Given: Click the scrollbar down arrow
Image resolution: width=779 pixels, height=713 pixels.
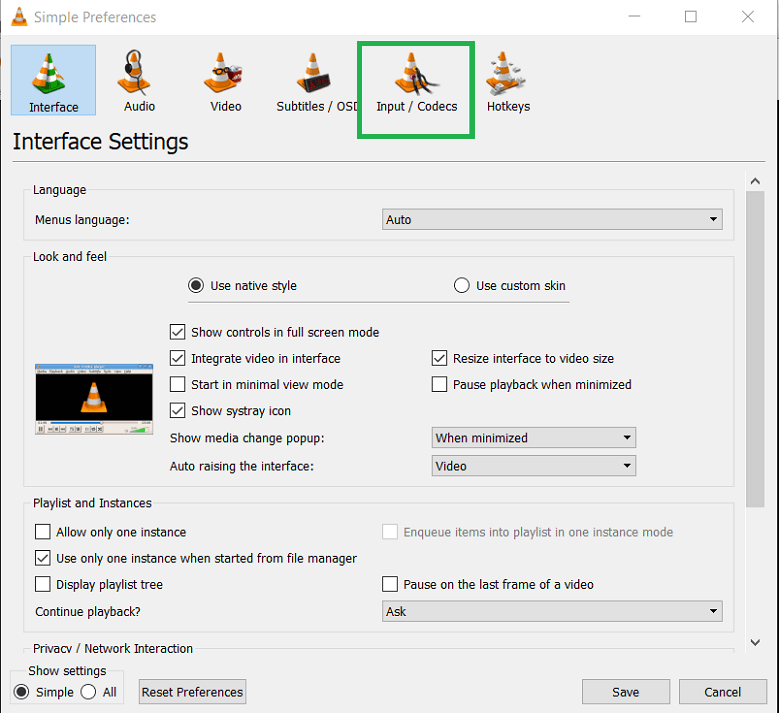Looking at the screenshot, I should click(x=755, y=642).
